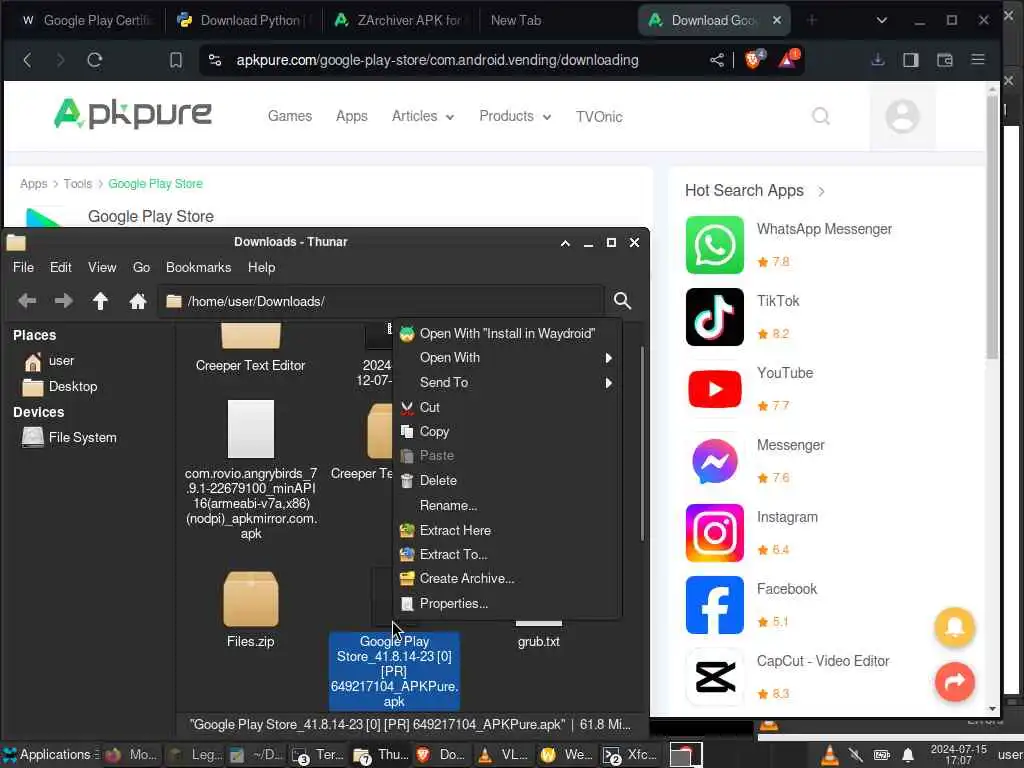Click Extract To menu entry

point(507,554)
